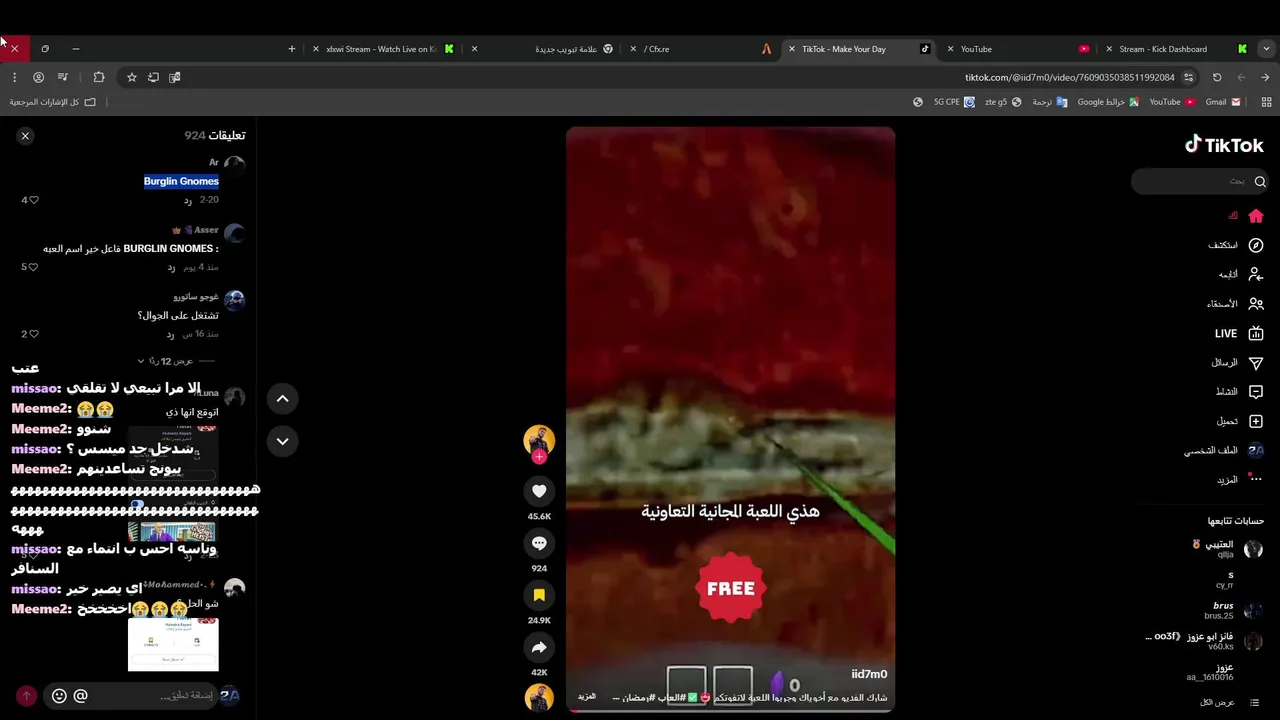1280x720 pixels.
Task: Open the Upload option in sidebar
Action: (1256, 421)
